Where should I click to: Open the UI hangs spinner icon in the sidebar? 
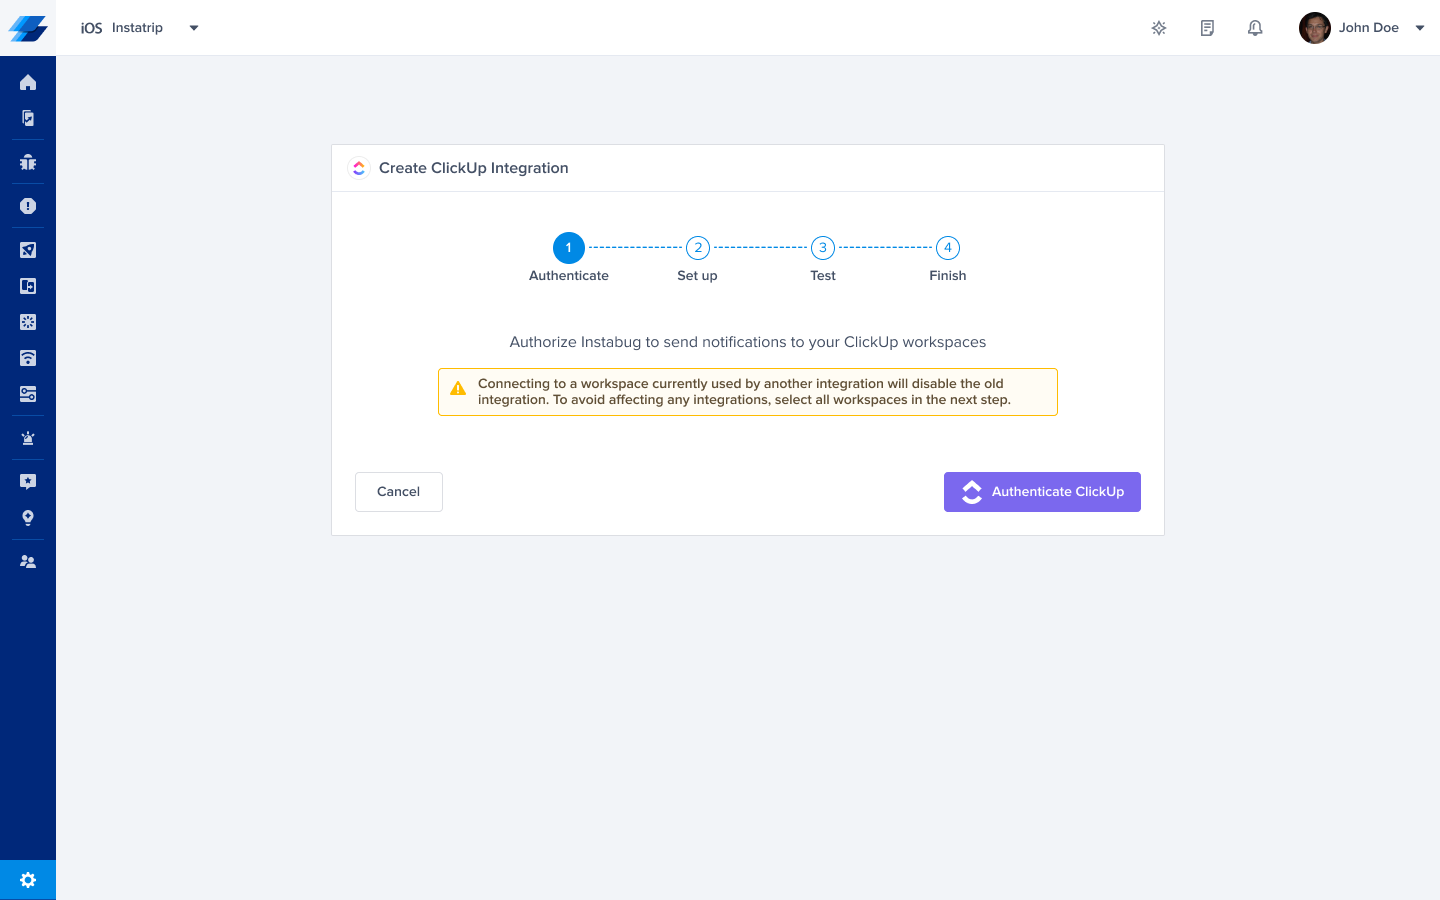click(28, 322)
